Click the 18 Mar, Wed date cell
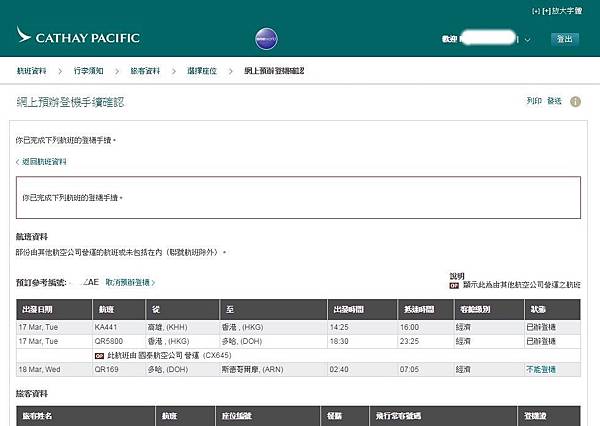This screenshot has height=426, width=600. pyautogui.click(x=54, y=369)
